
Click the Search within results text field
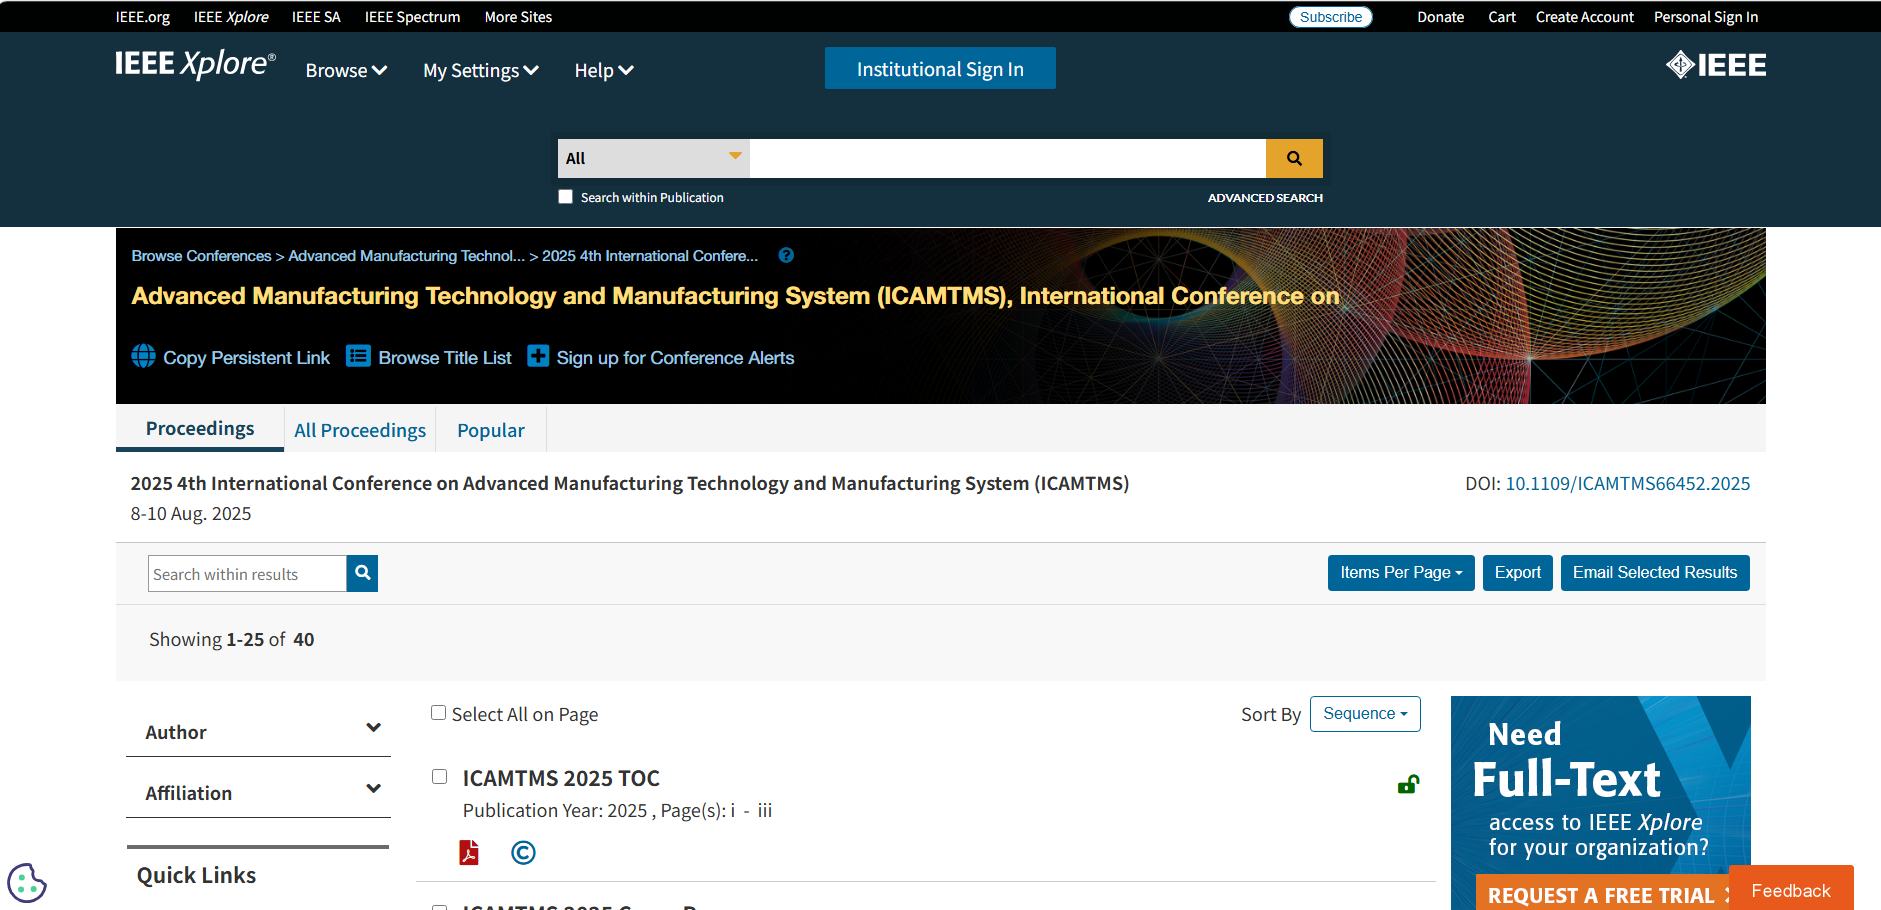point(247,574)
